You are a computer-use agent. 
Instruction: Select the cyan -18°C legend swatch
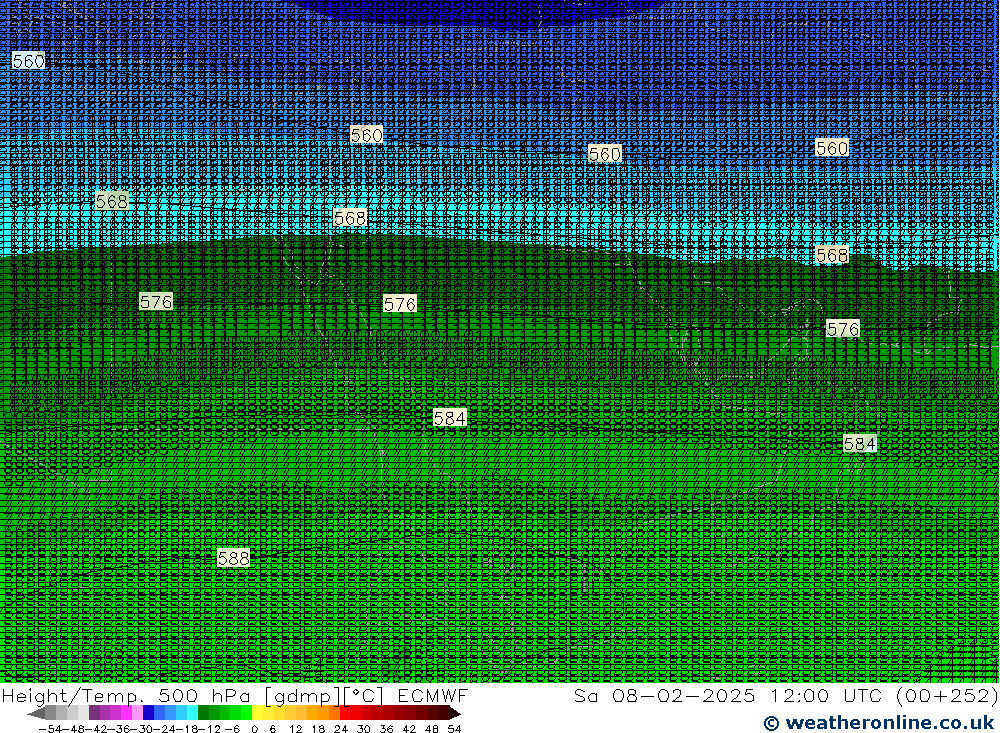click(x=192, y=713)
